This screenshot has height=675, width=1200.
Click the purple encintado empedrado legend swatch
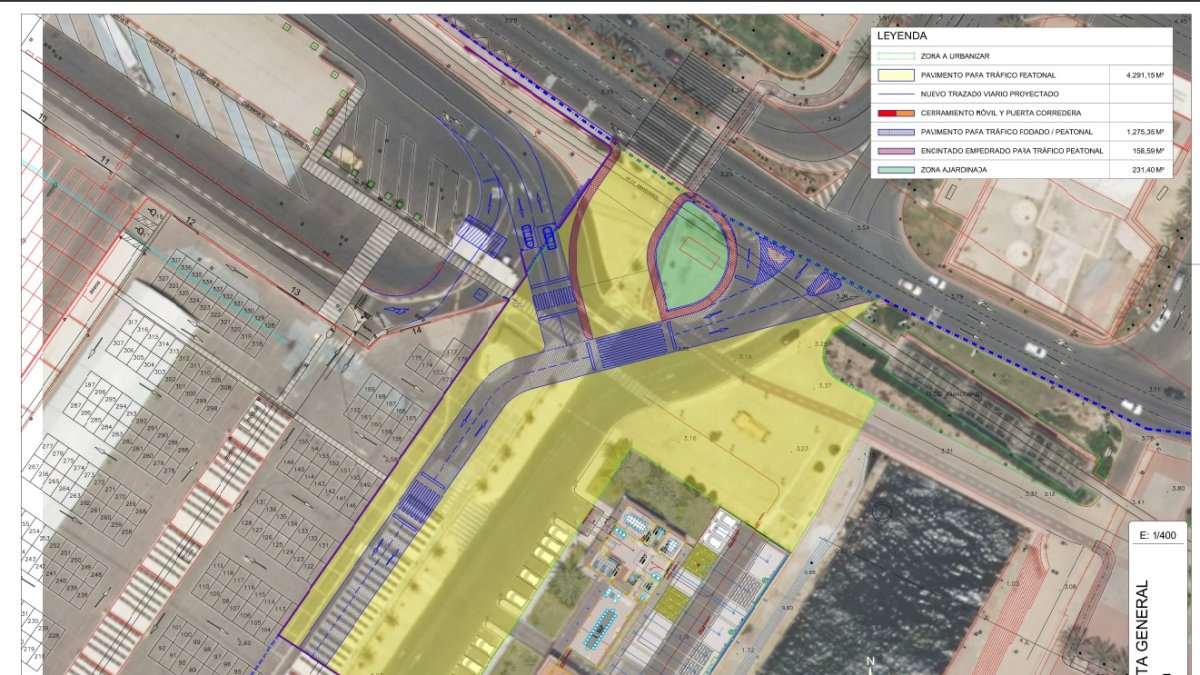894,151
